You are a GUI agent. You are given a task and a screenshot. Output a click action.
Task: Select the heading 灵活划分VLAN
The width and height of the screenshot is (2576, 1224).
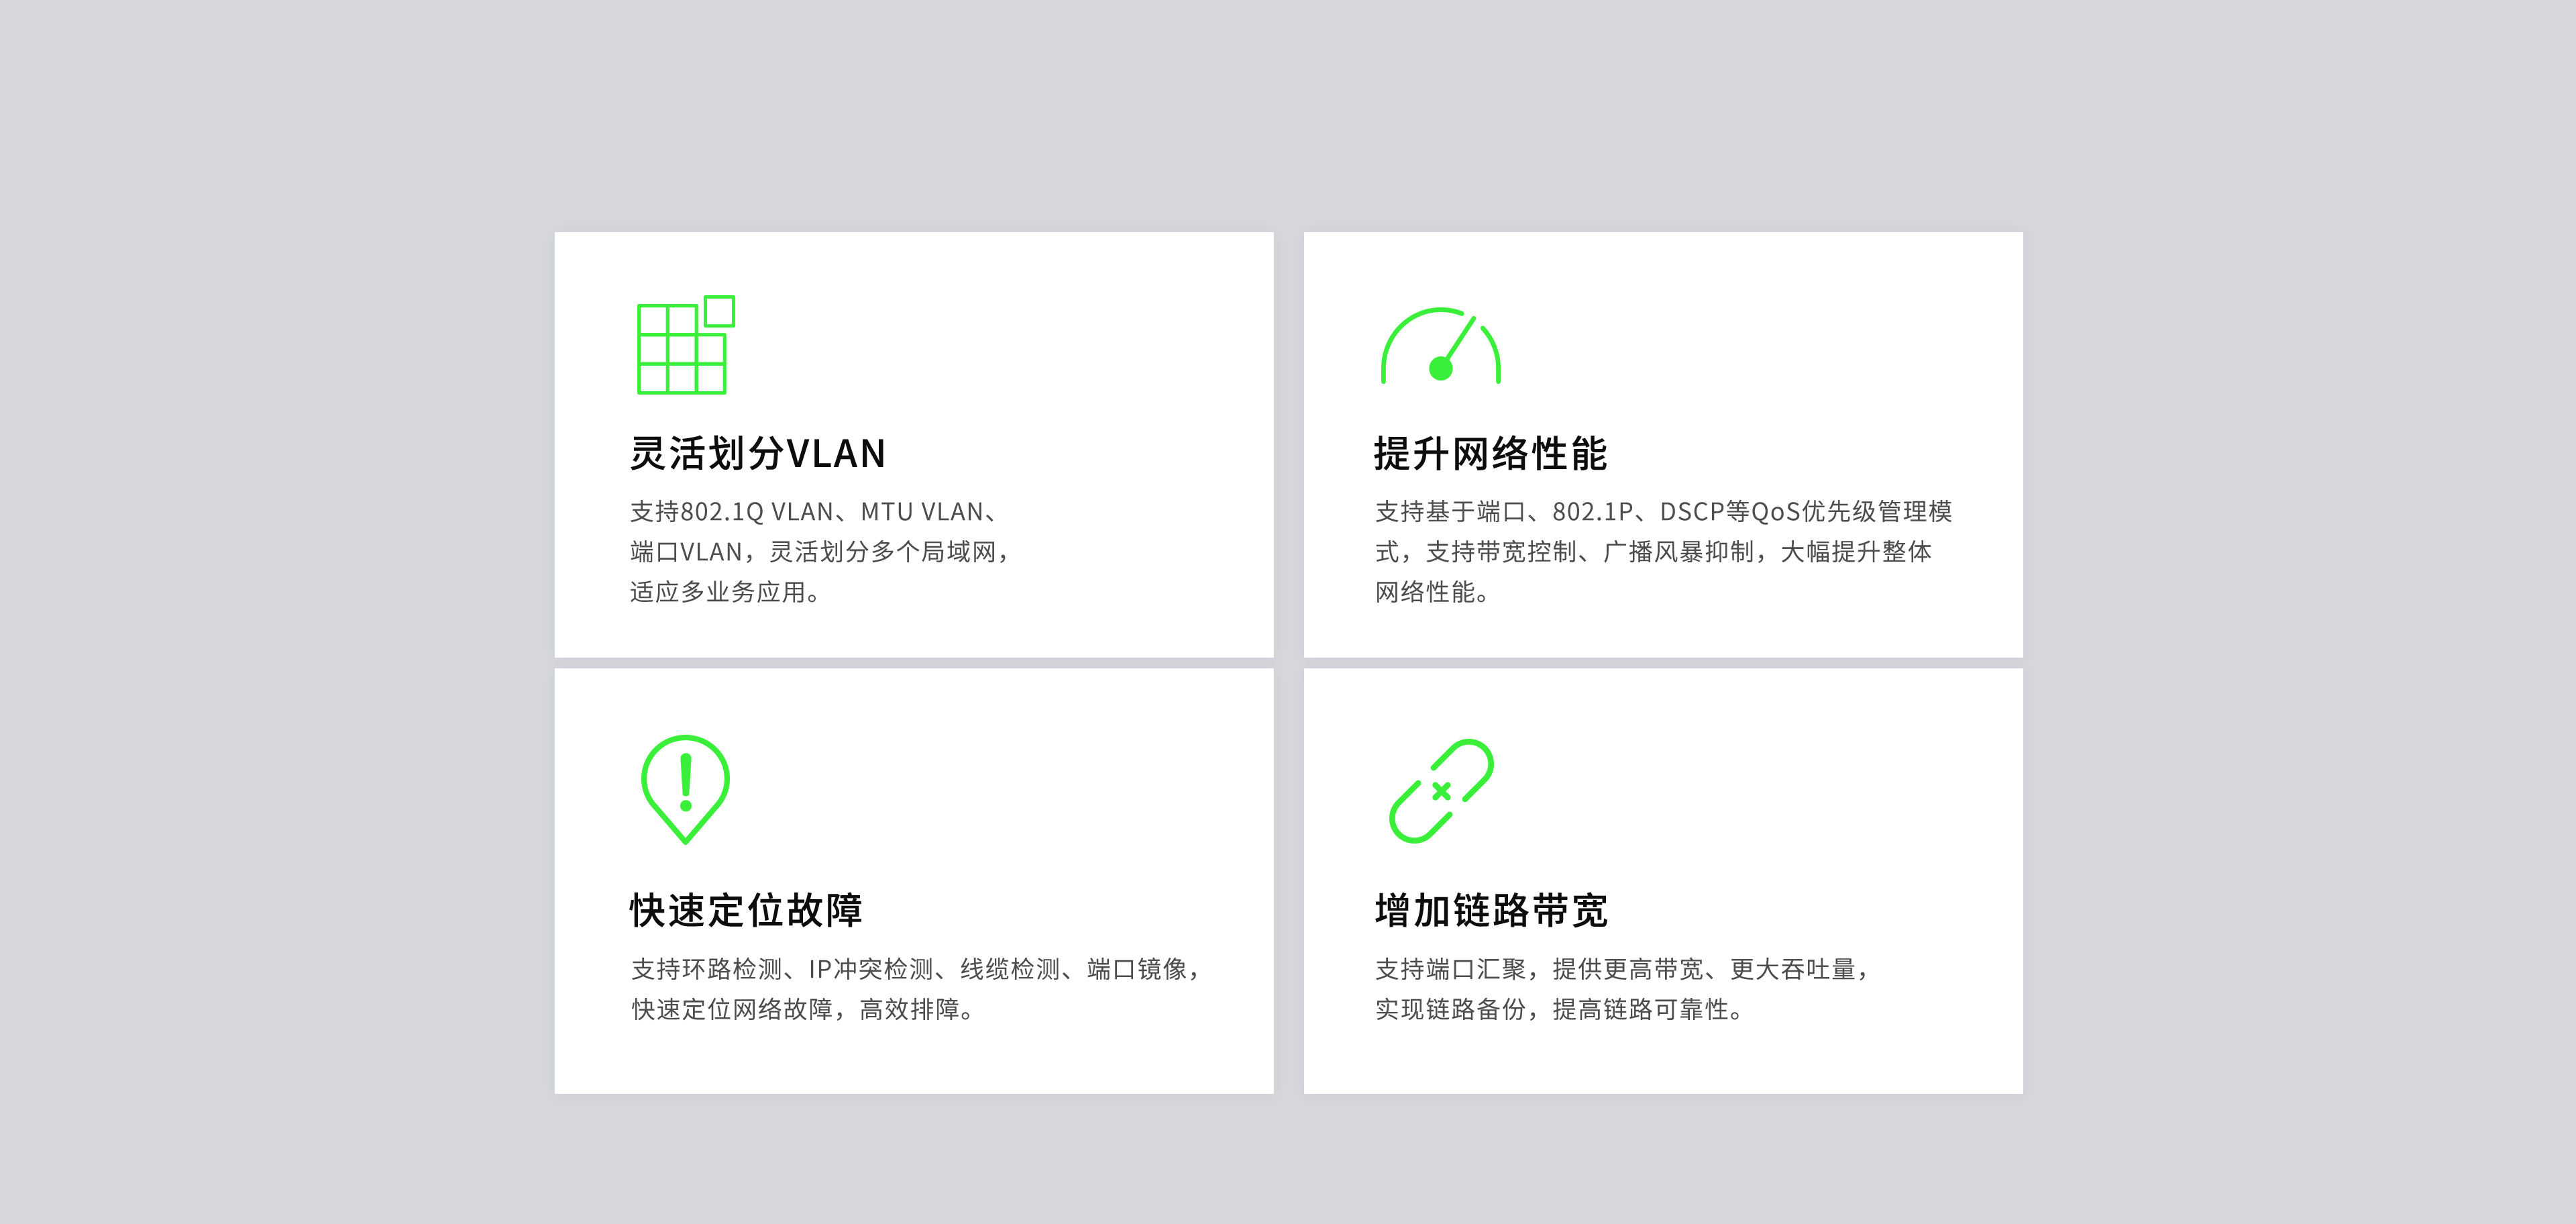(758, 453)
